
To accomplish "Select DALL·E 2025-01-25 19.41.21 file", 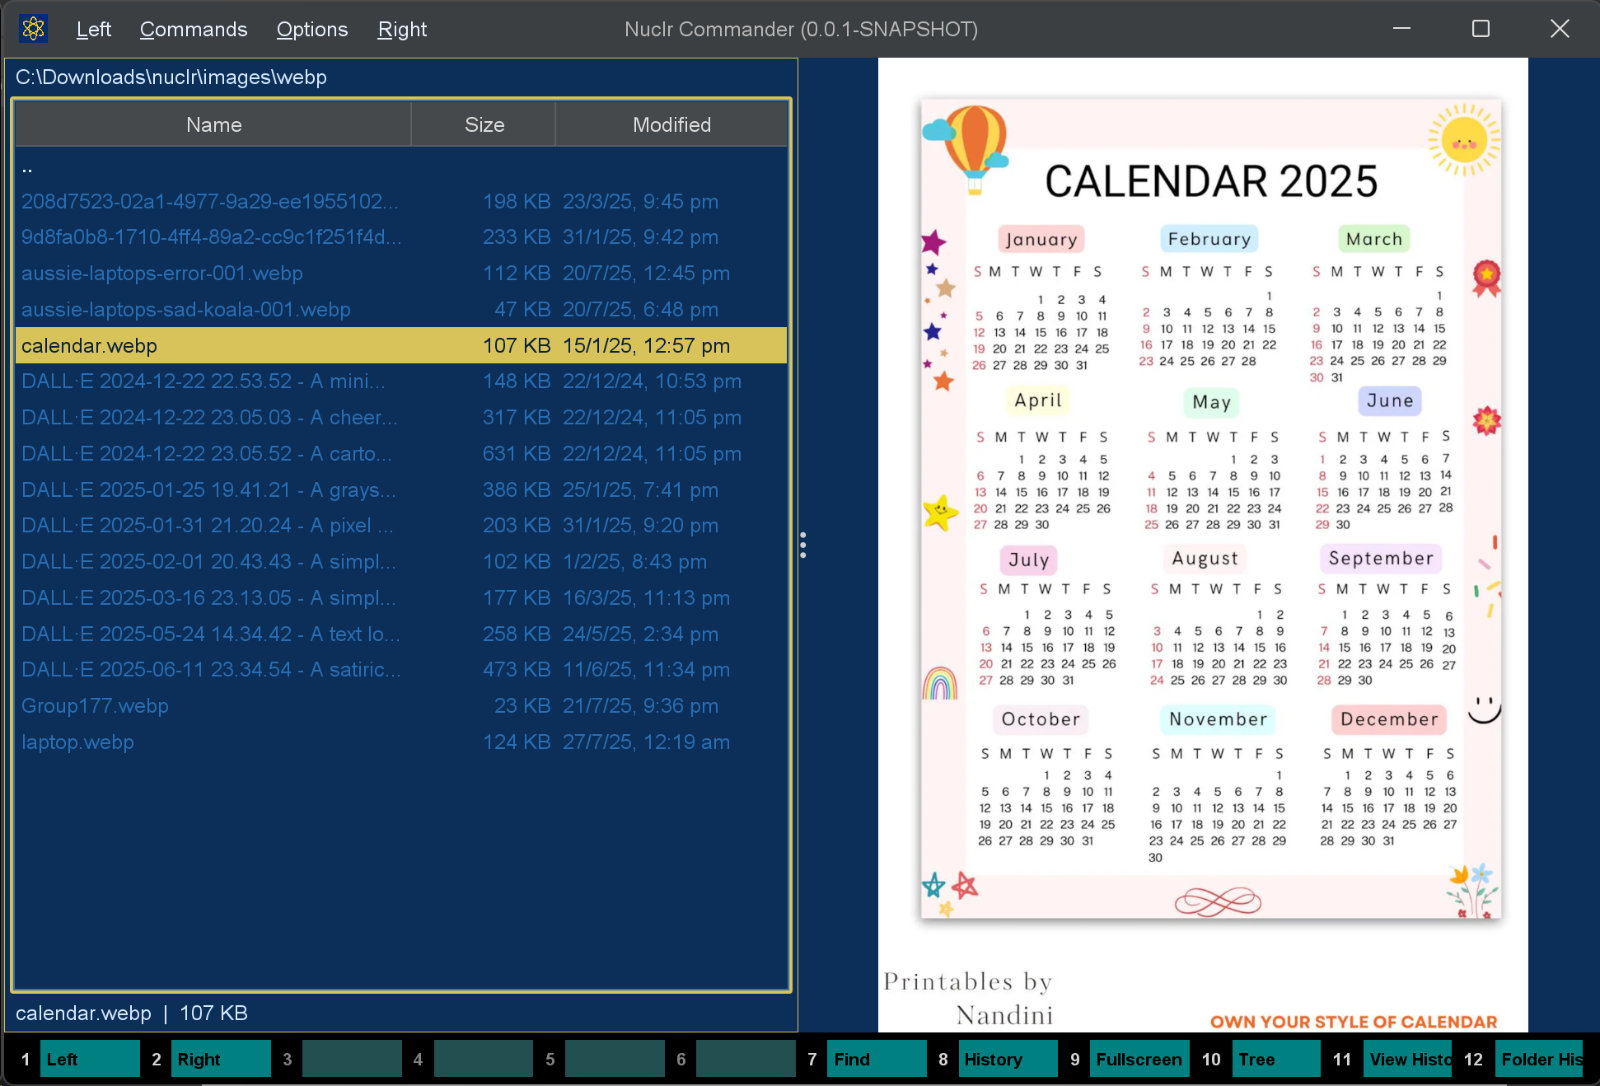I will (x=401, y=489).
